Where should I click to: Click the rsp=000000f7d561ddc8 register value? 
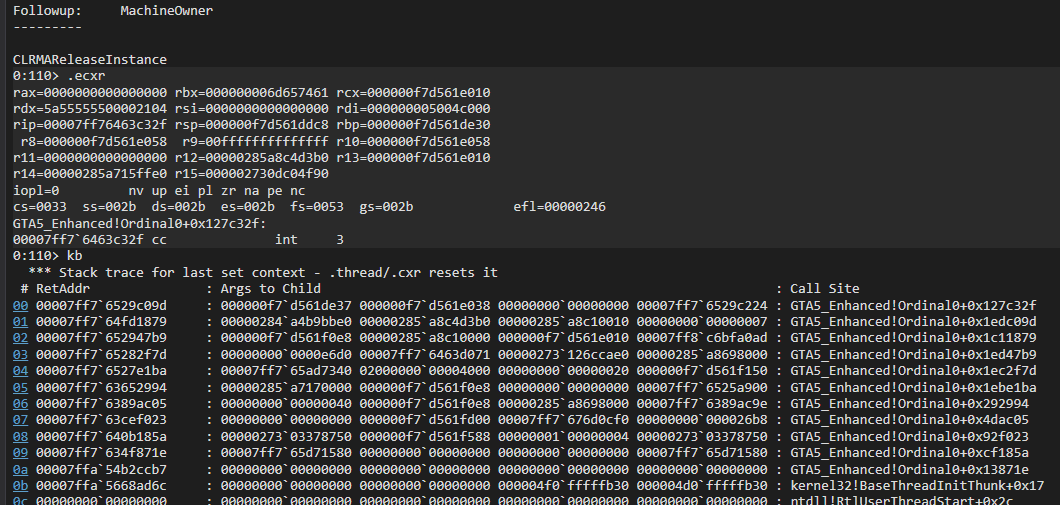pyautogui.click(x=251, y=125)
